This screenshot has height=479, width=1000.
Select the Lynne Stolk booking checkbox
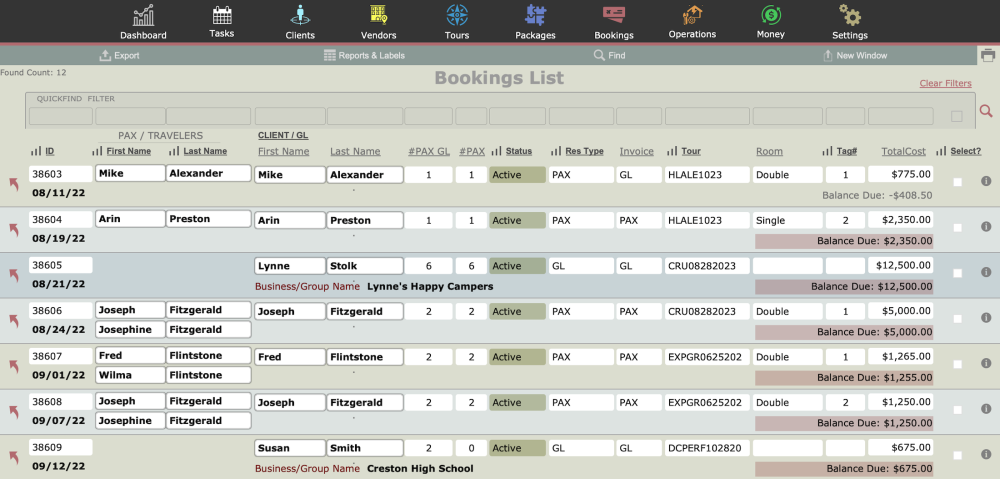click(957, 273)
